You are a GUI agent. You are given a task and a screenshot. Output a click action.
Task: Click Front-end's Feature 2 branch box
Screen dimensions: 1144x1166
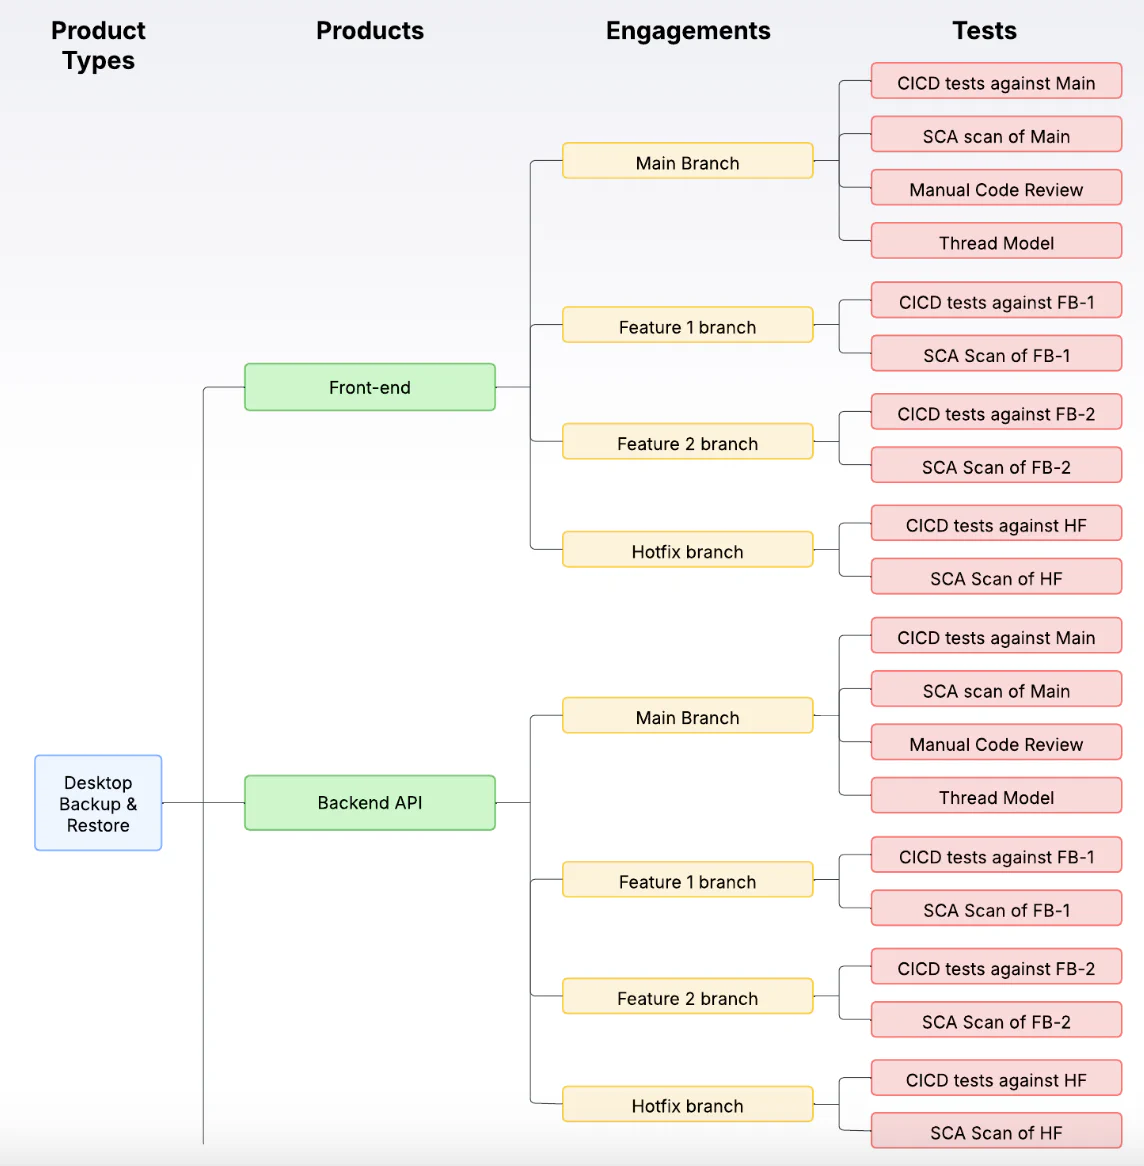(x=687, y=442)
